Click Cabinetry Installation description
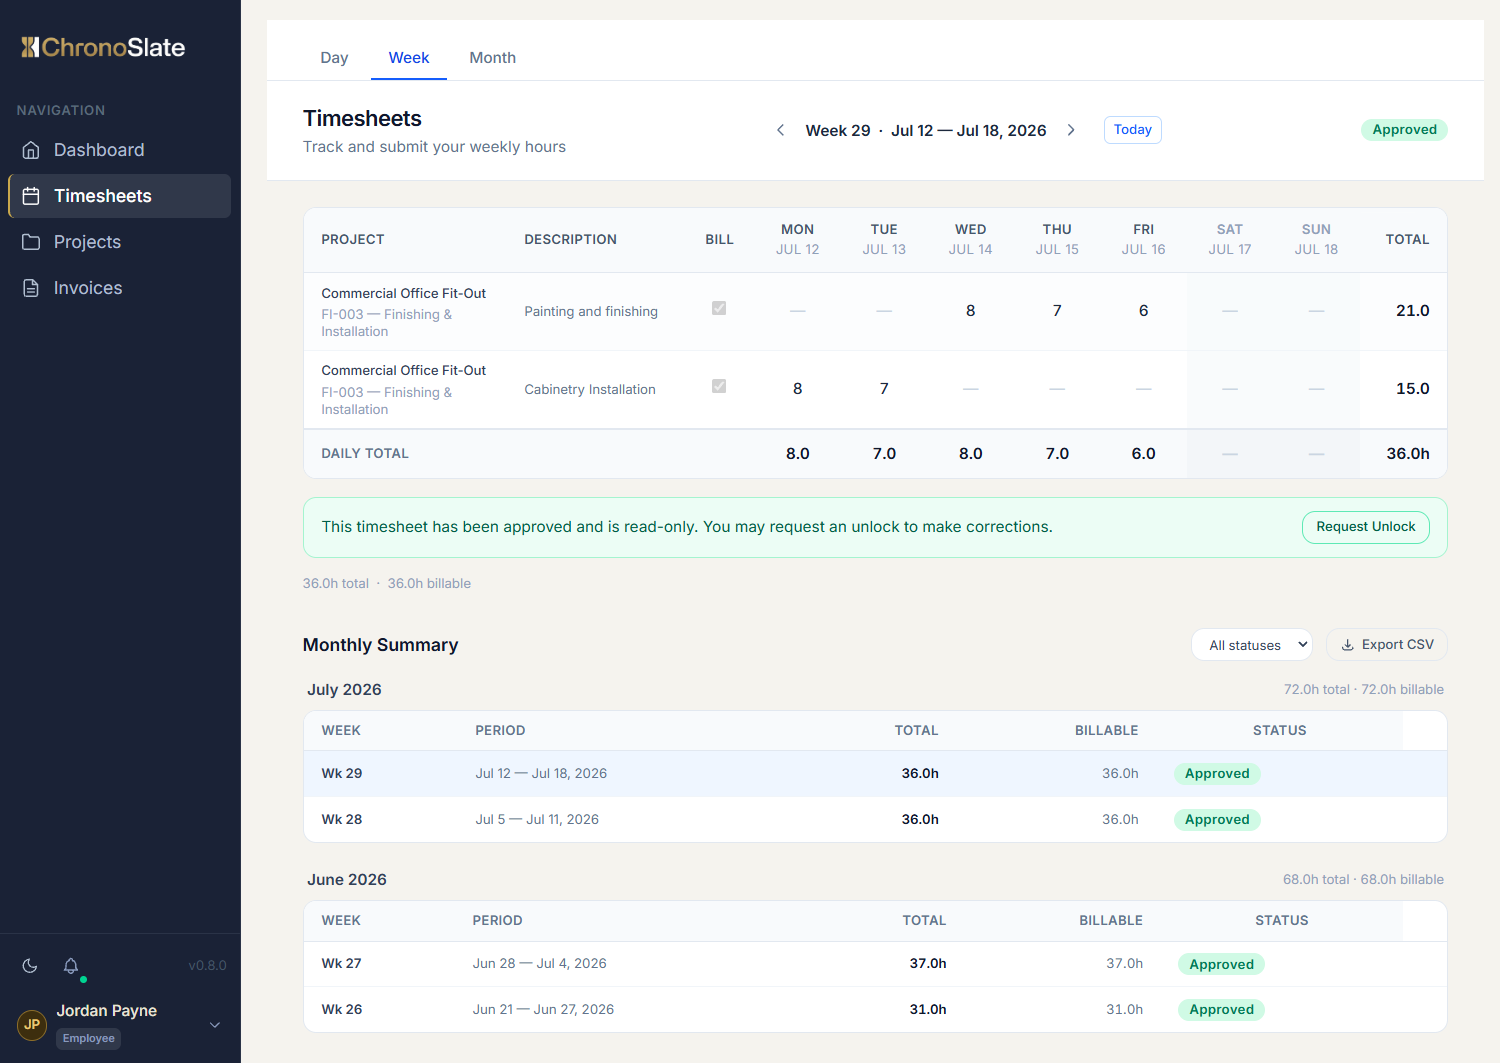 (590, 390)
